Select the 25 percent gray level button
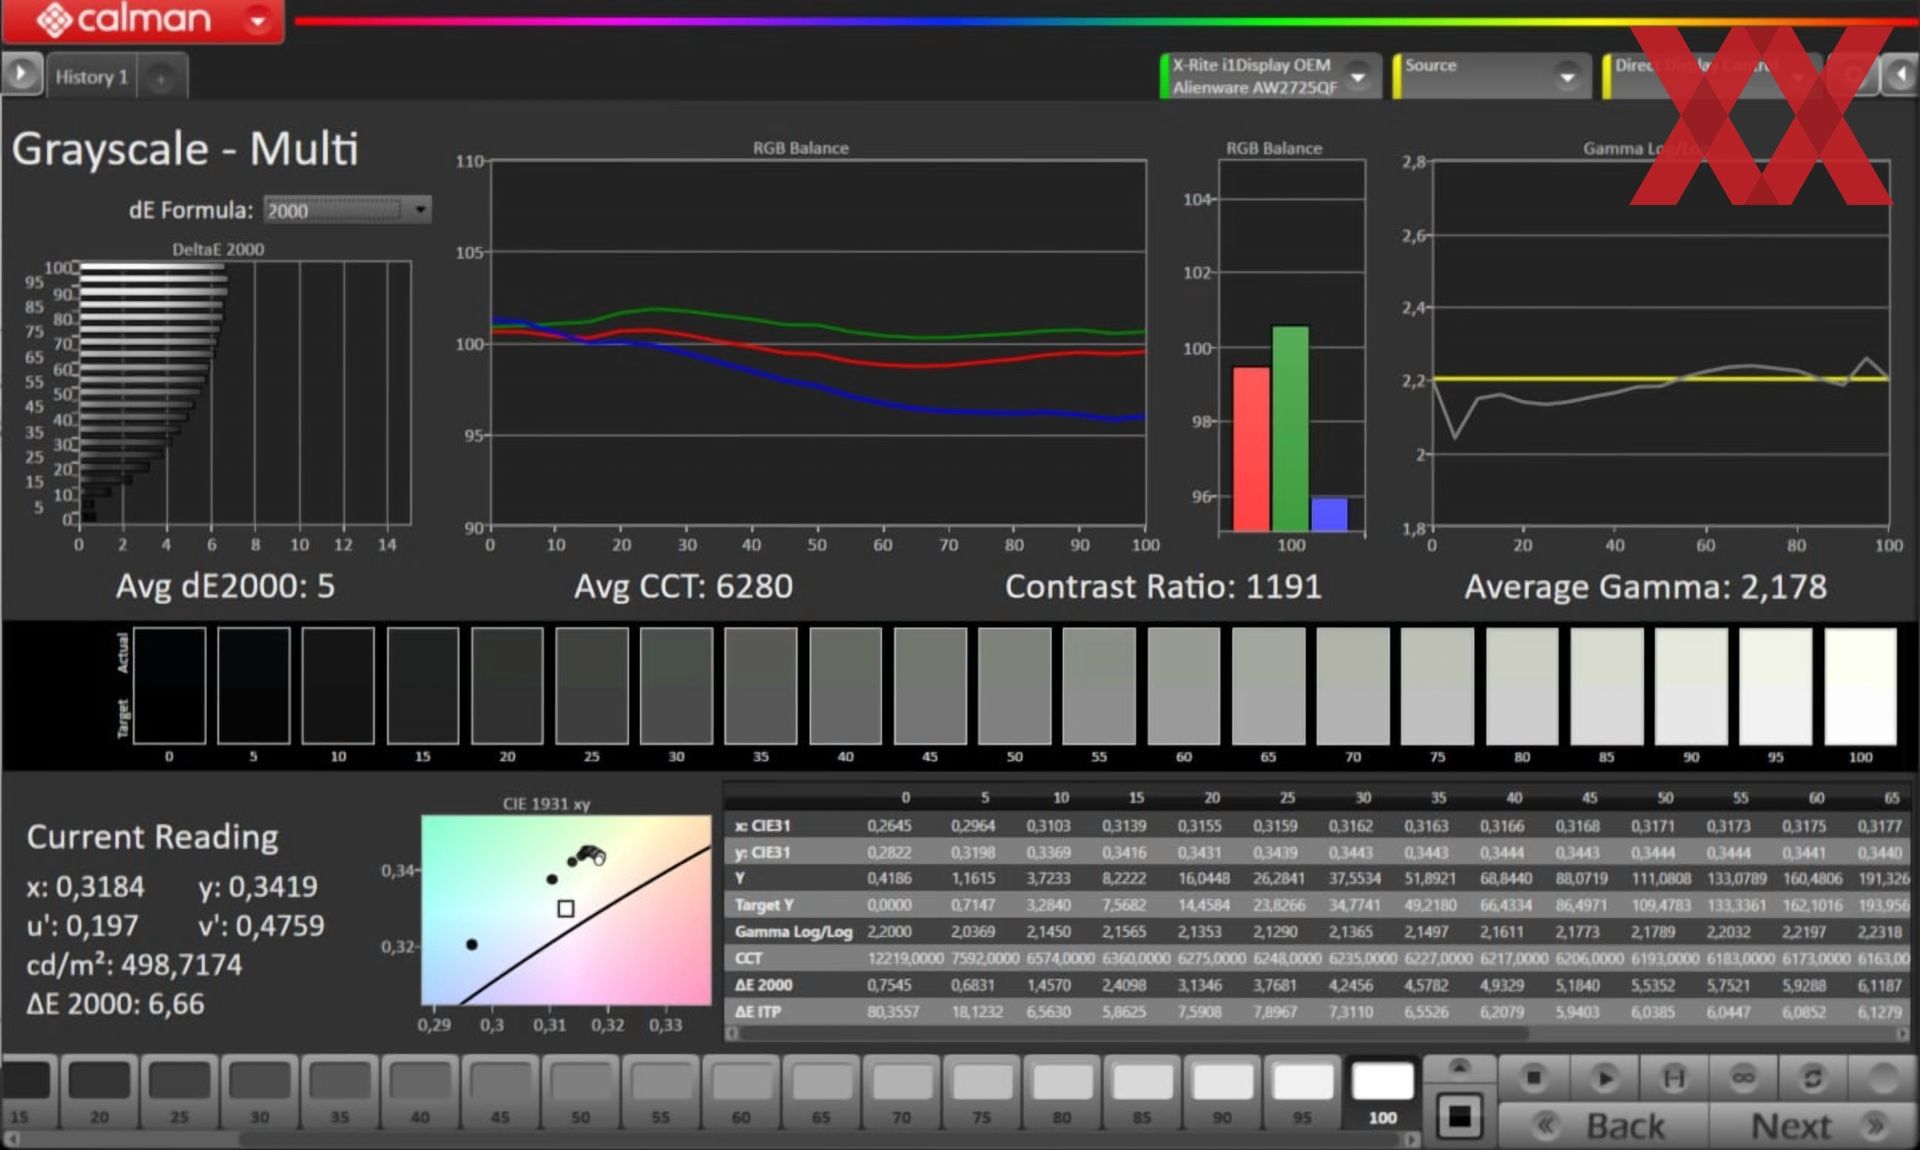 pyautogui.click(x=179, y=1093)
